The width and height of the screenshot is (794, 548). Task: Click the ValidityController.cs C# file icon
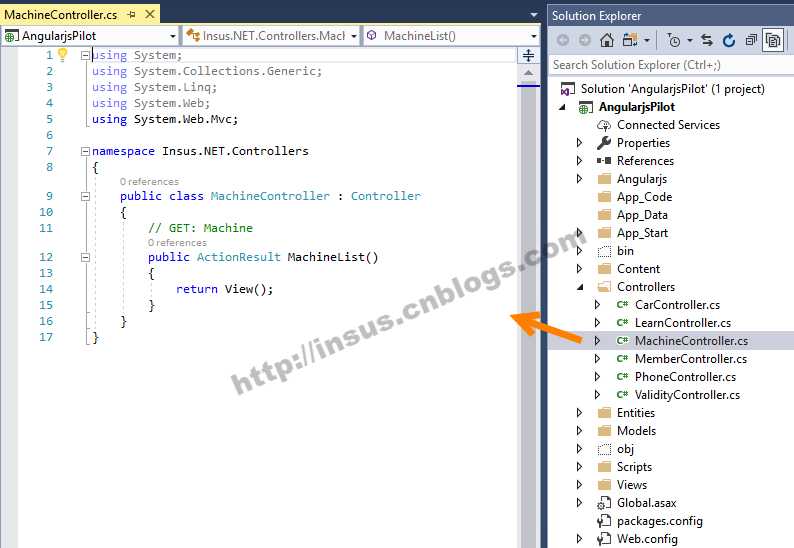622,395
